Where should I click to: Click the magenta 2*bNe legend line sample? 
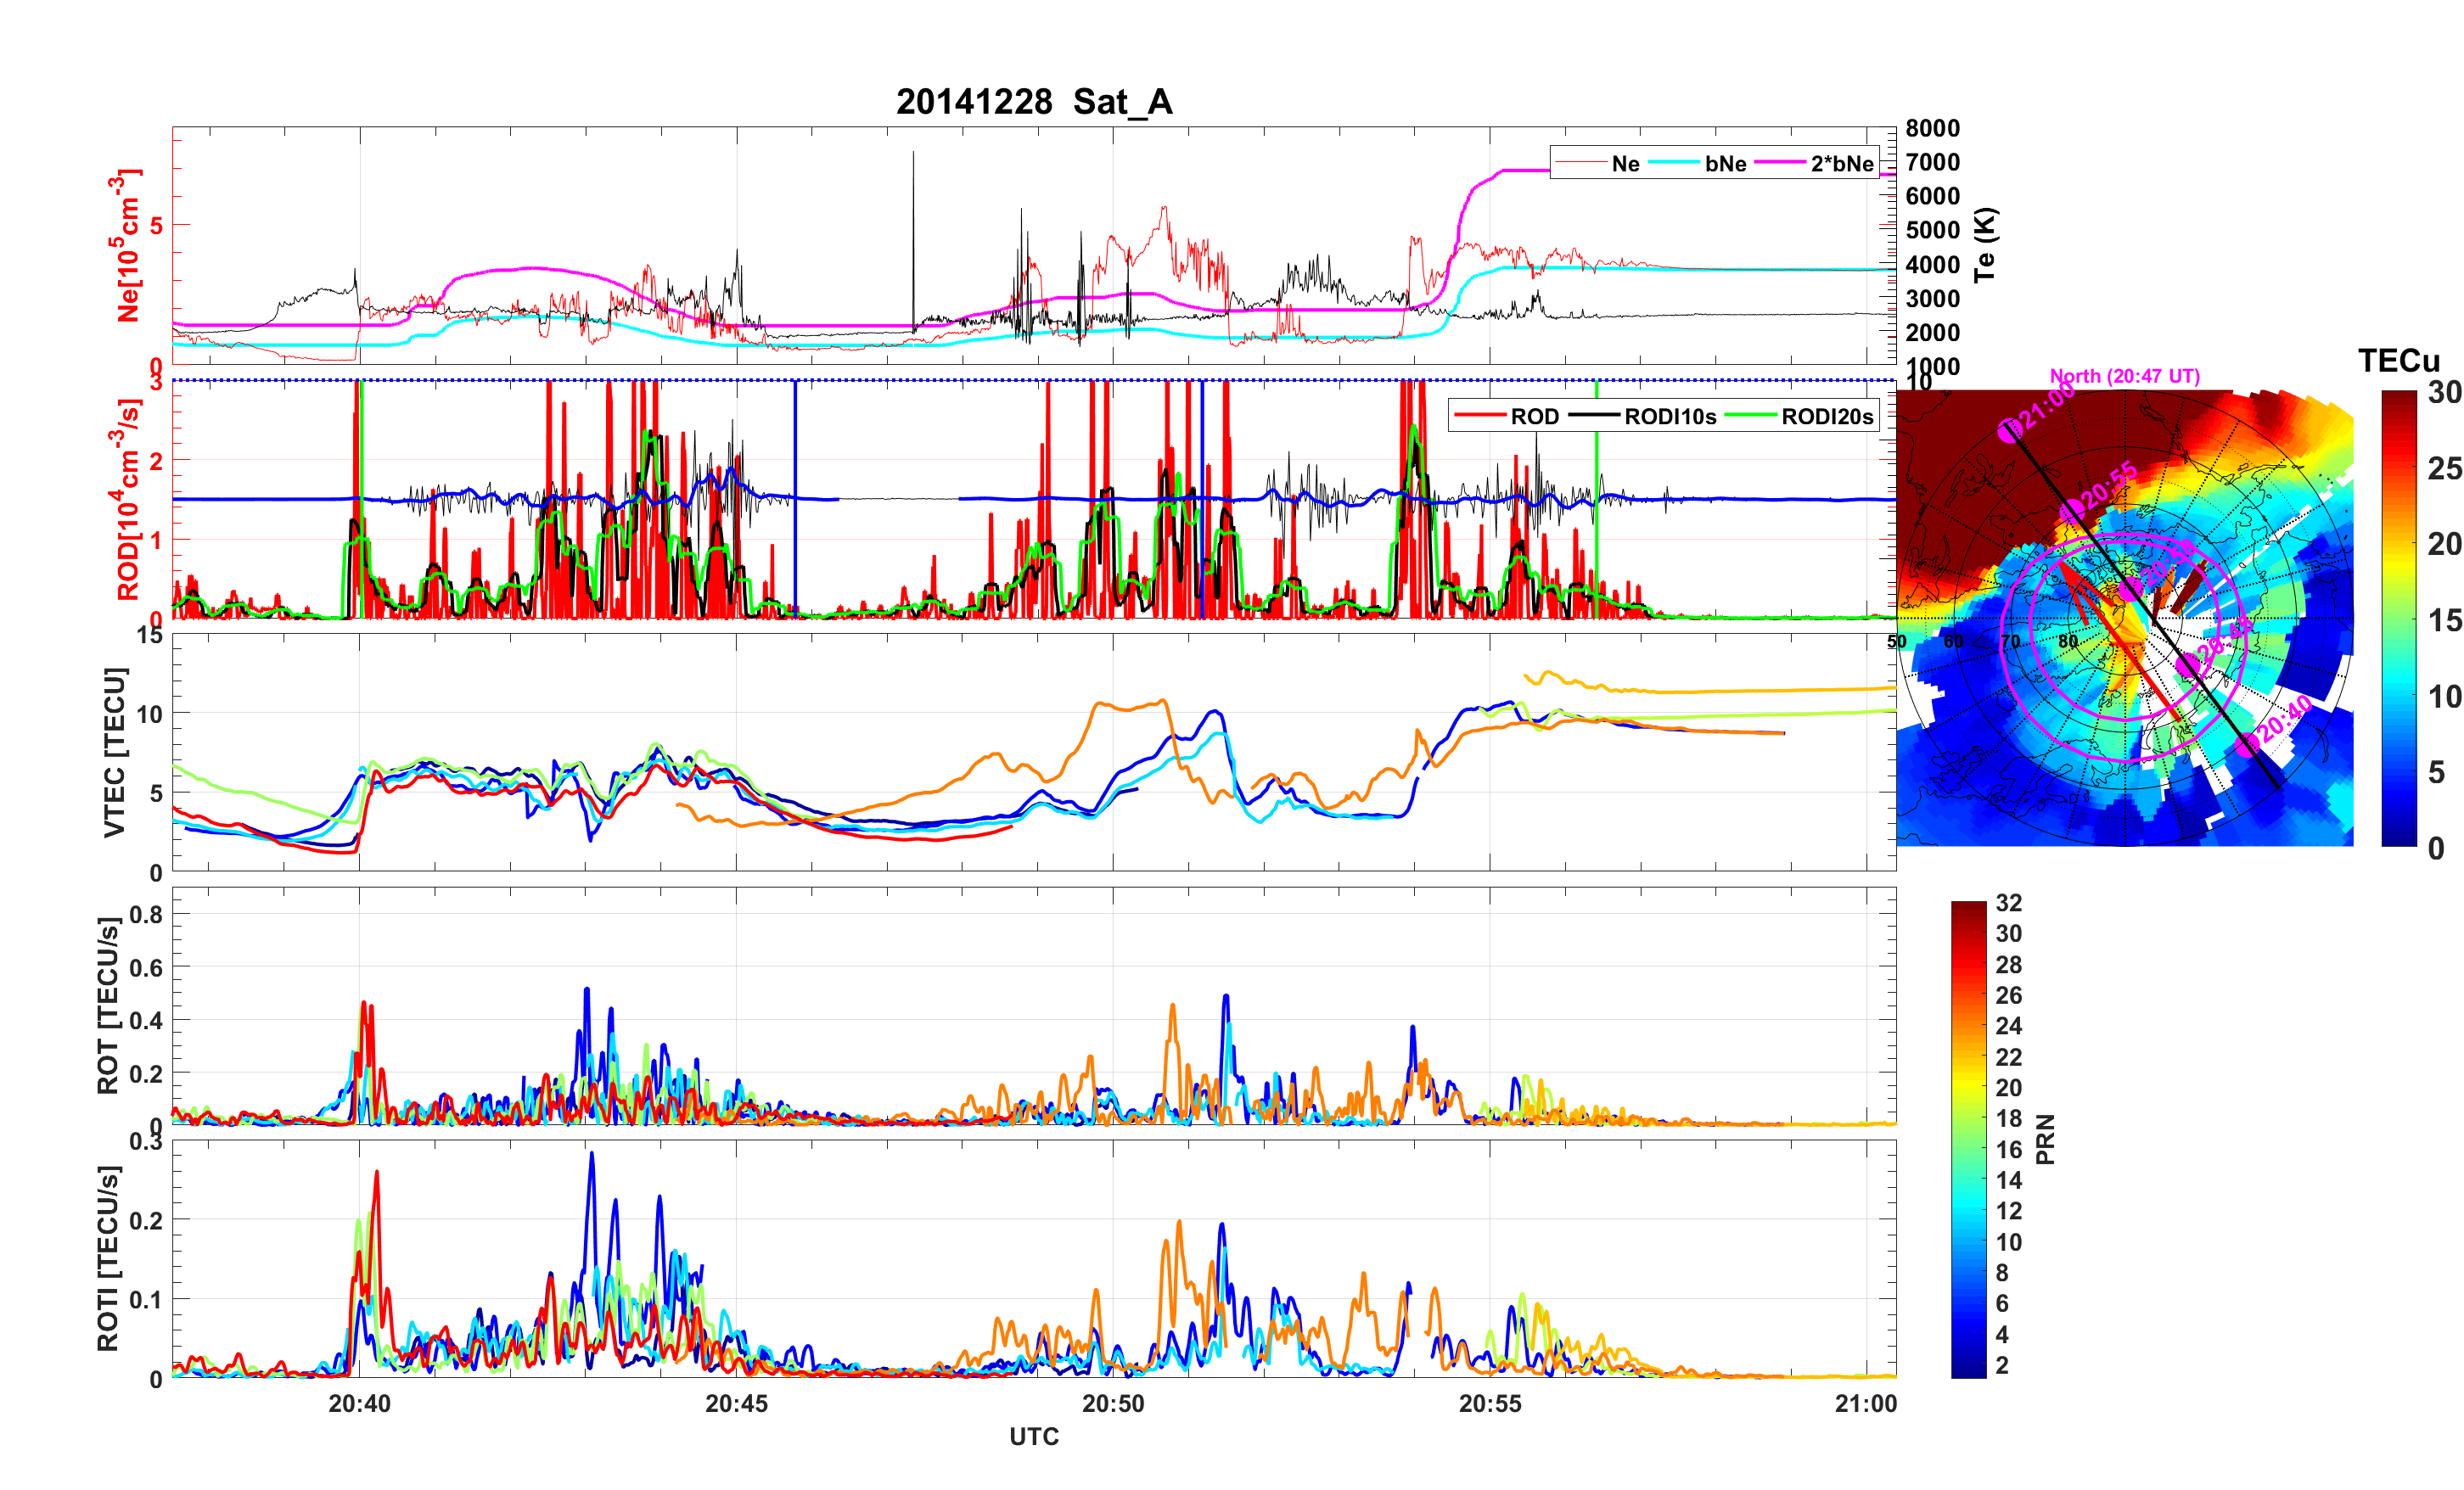(x=1780, y=163)
